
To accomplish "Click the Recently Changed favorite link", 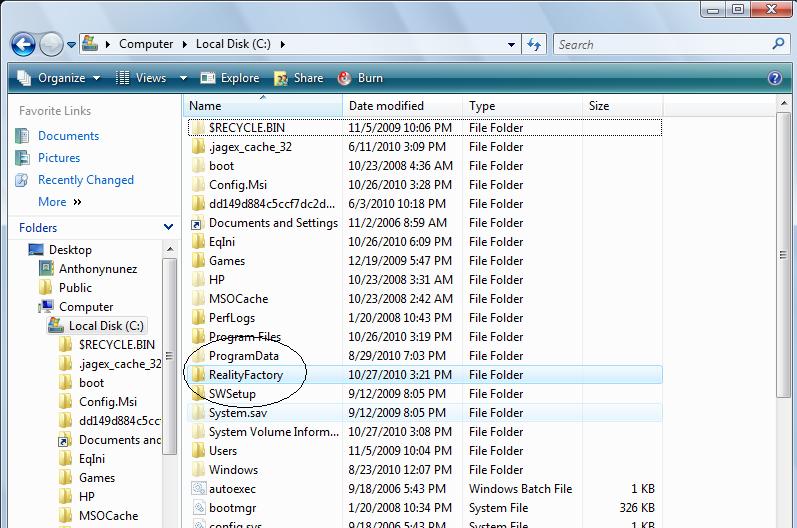I will pyautogui.click(x=85, y=180).
